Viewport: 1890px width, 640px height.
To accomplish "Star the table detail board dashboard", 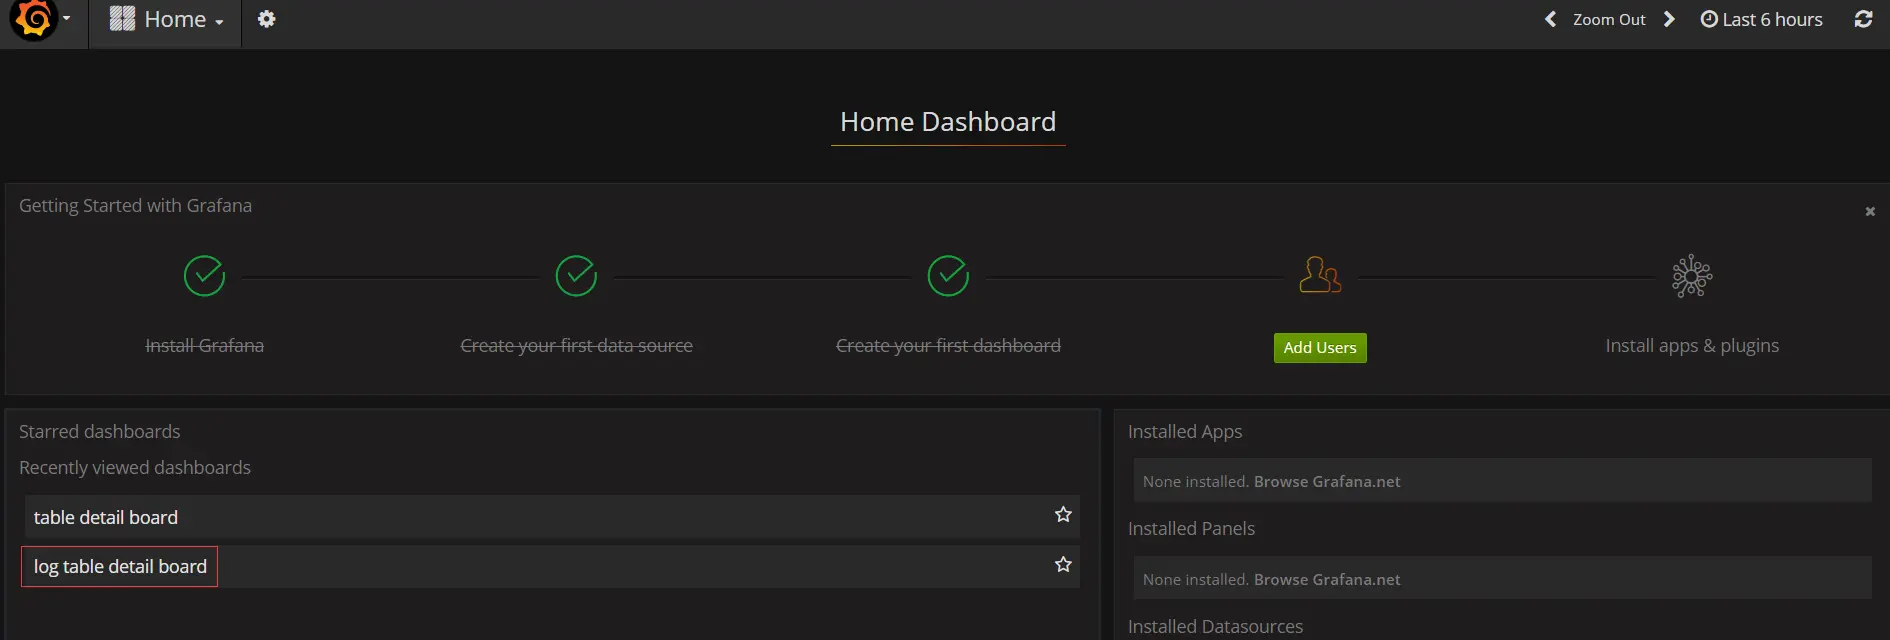I will [1063, 514].
